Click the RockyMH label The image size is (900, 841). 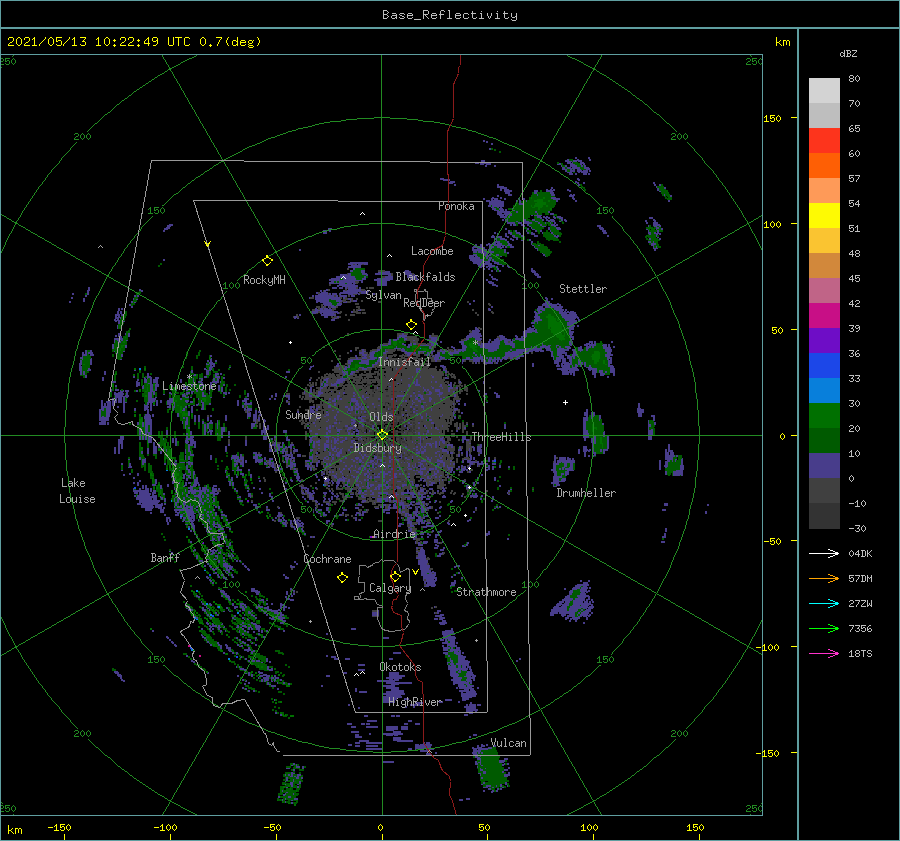tap(264, 280)
